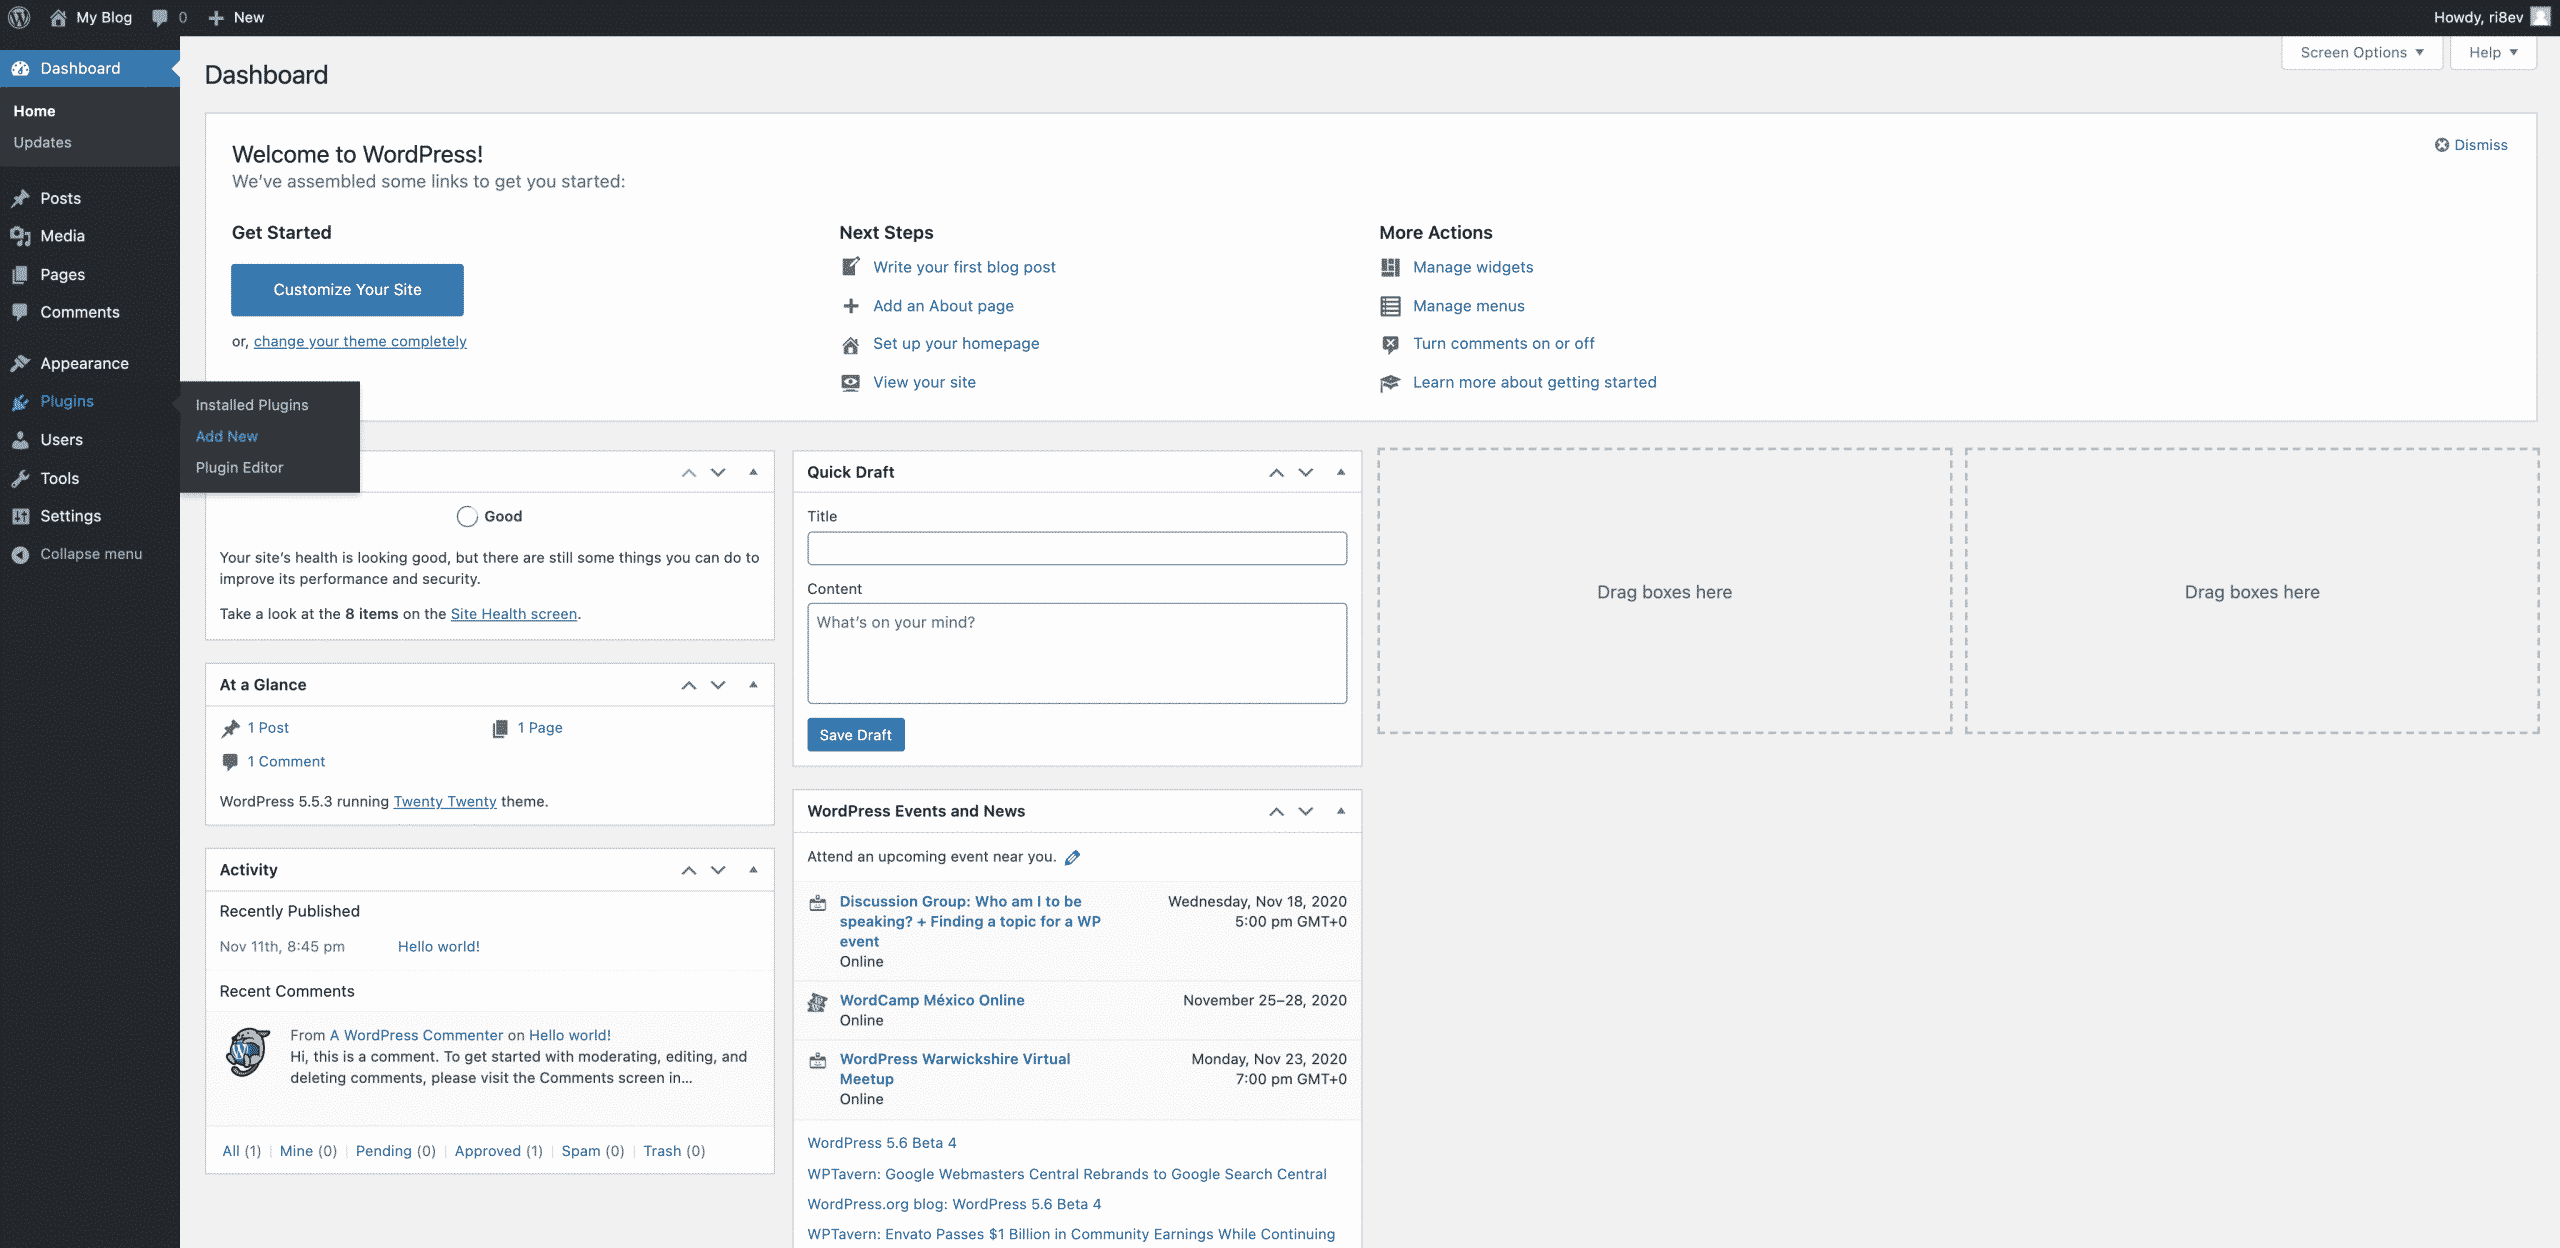Click into the Quick Draft Title field
Image resolution: width=2560 pixels, height=1248 pixels.
(x=1077, y=548)
